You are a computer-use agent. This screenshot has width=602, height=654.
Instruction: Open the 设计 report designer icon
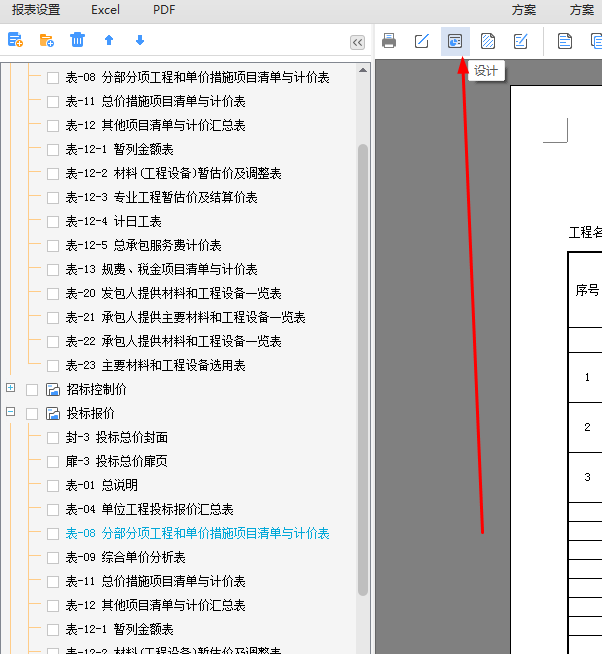coord(455,41)
